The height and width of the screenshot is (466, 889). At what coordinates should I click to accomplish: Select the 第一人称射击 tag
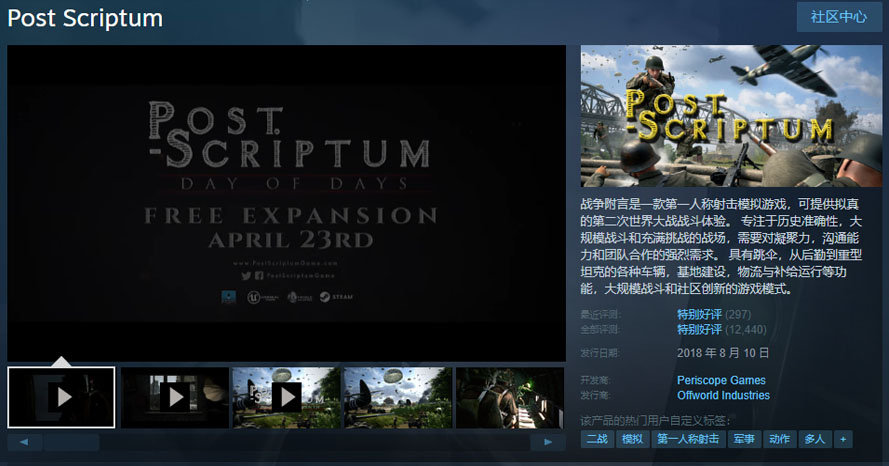coord(688,439)
